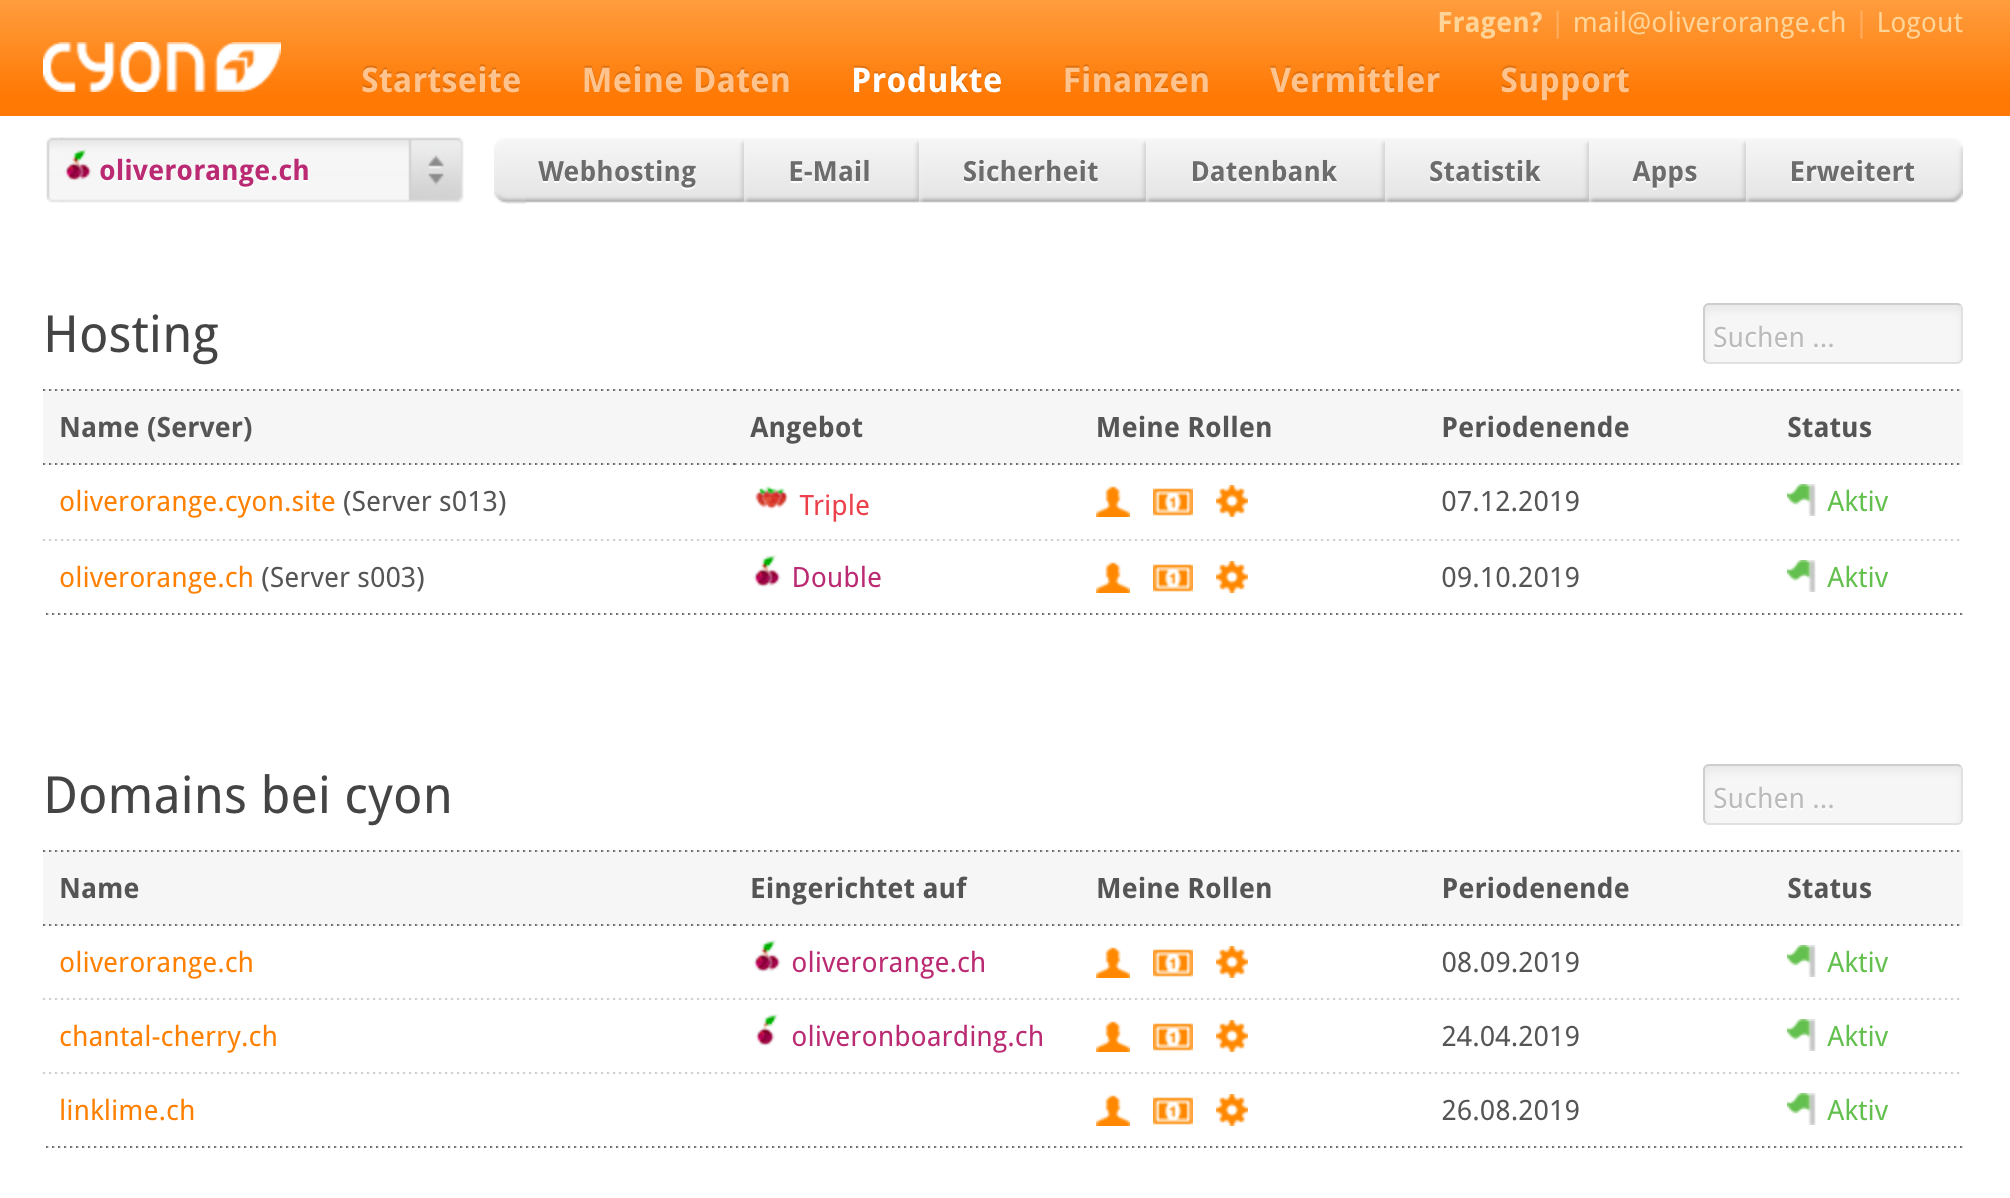Click the gear role icon for oliverorange.ch hosting

[1231, 577]
